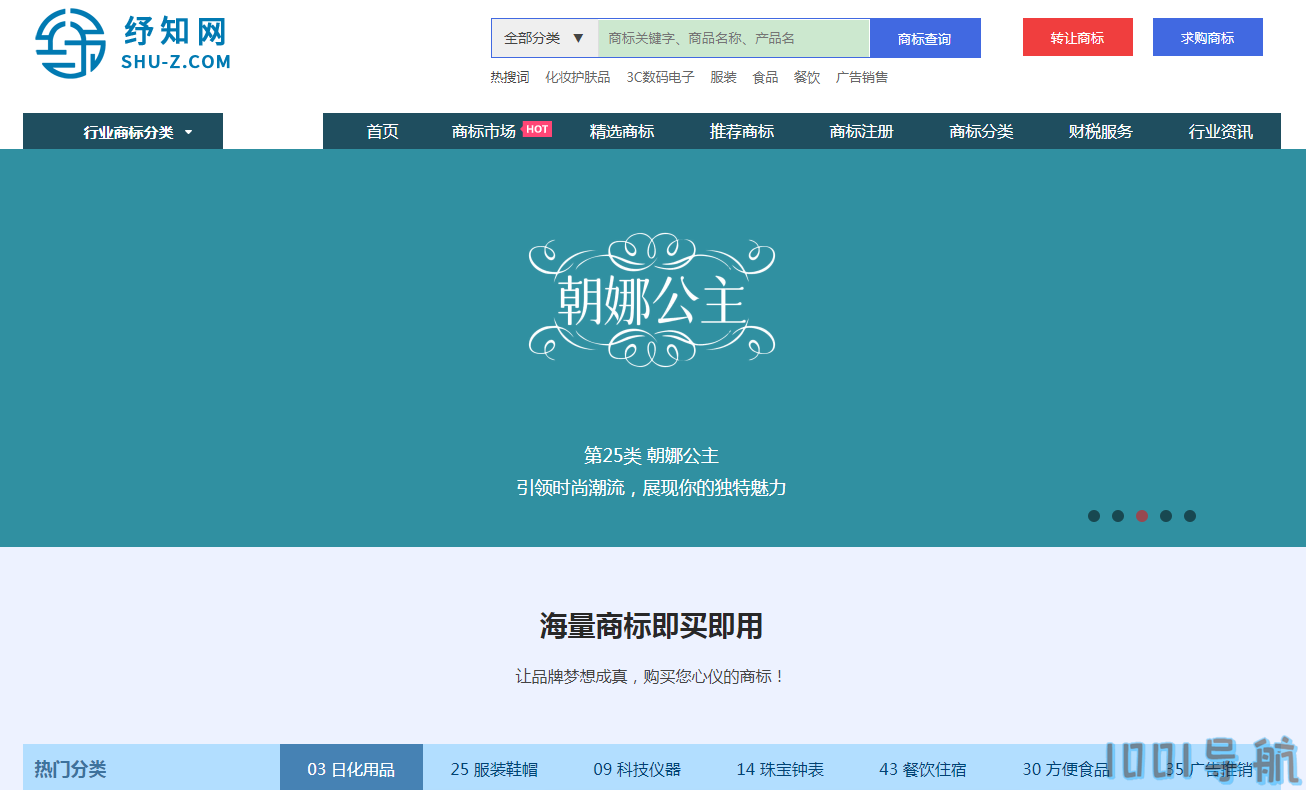Image resolution: width=1306 pixels, height=790 pixels.
Task: Click subtitle 让品牌梦想成真，购买您心仪的商标！
Action: point(652,677)
